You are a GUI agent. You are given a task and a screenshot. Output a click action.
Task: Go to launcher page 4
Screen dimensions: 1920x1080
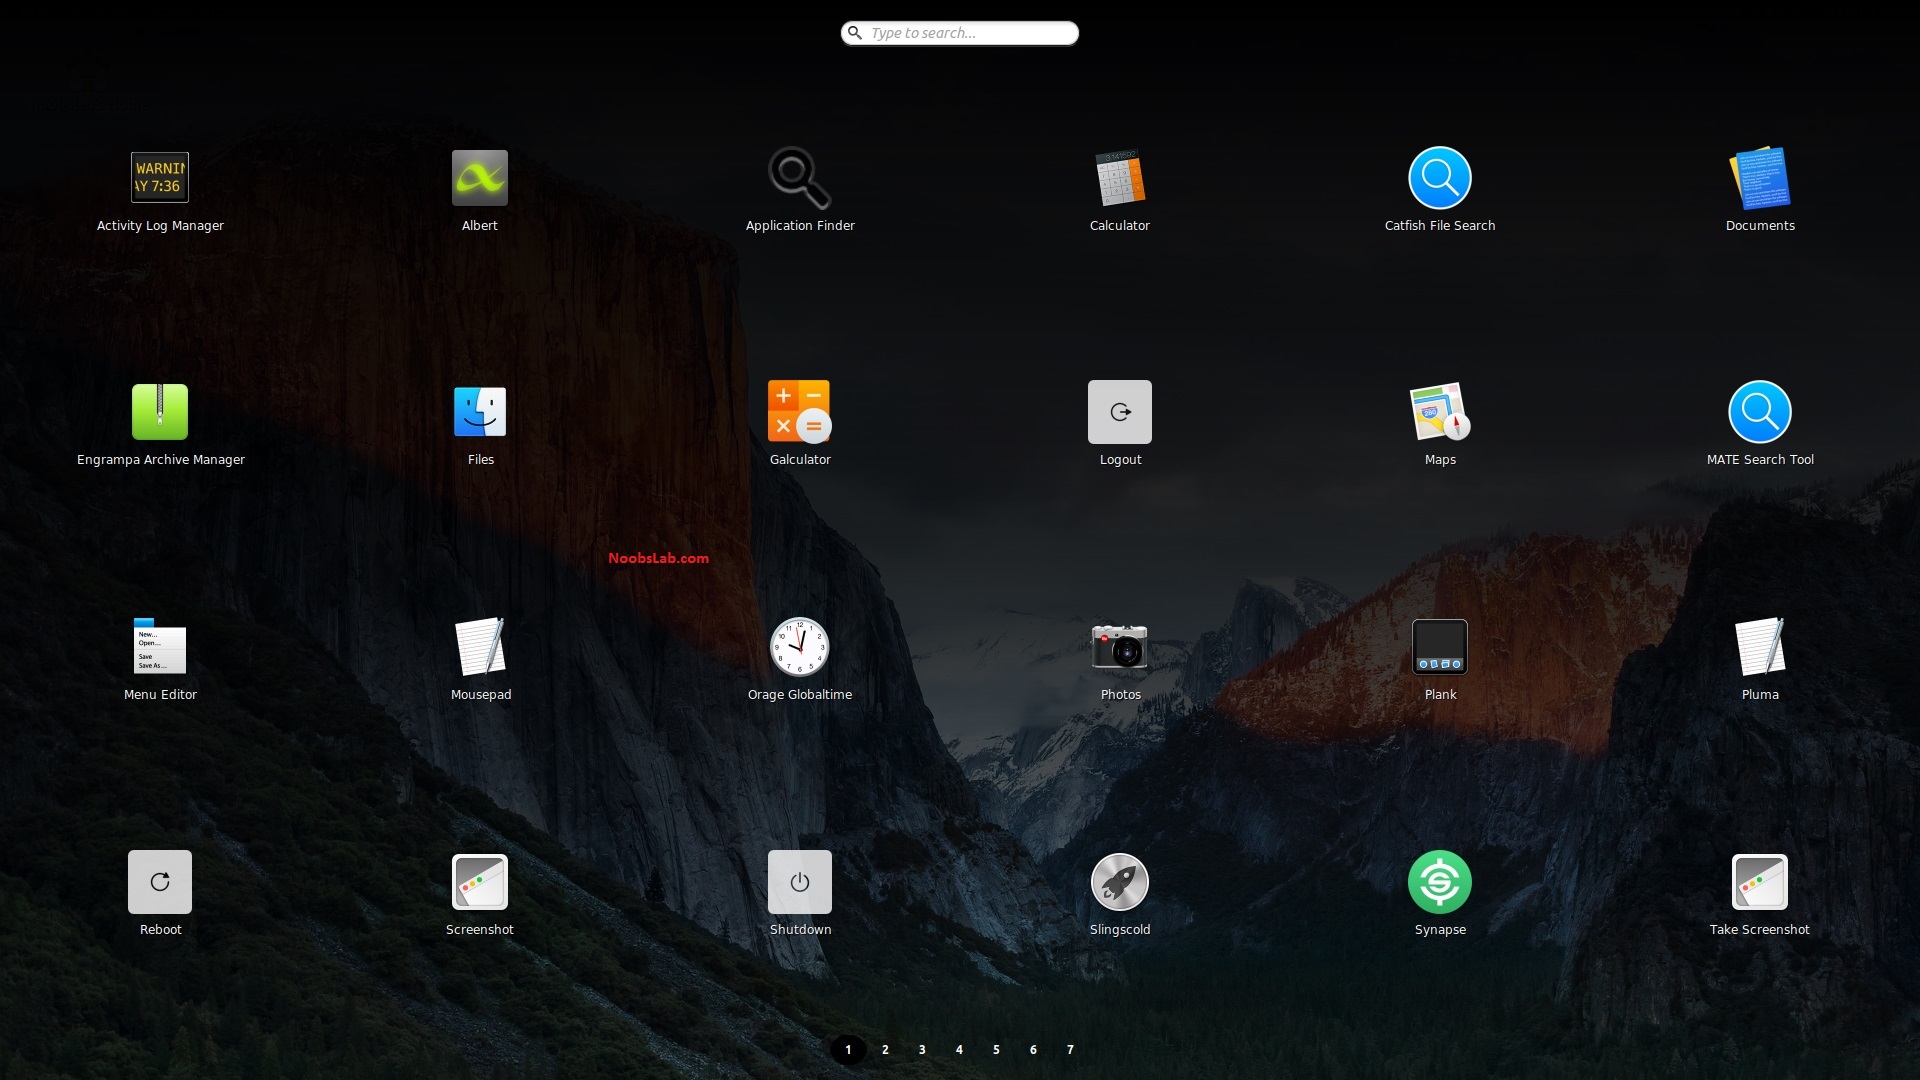tap(959, 1049)
